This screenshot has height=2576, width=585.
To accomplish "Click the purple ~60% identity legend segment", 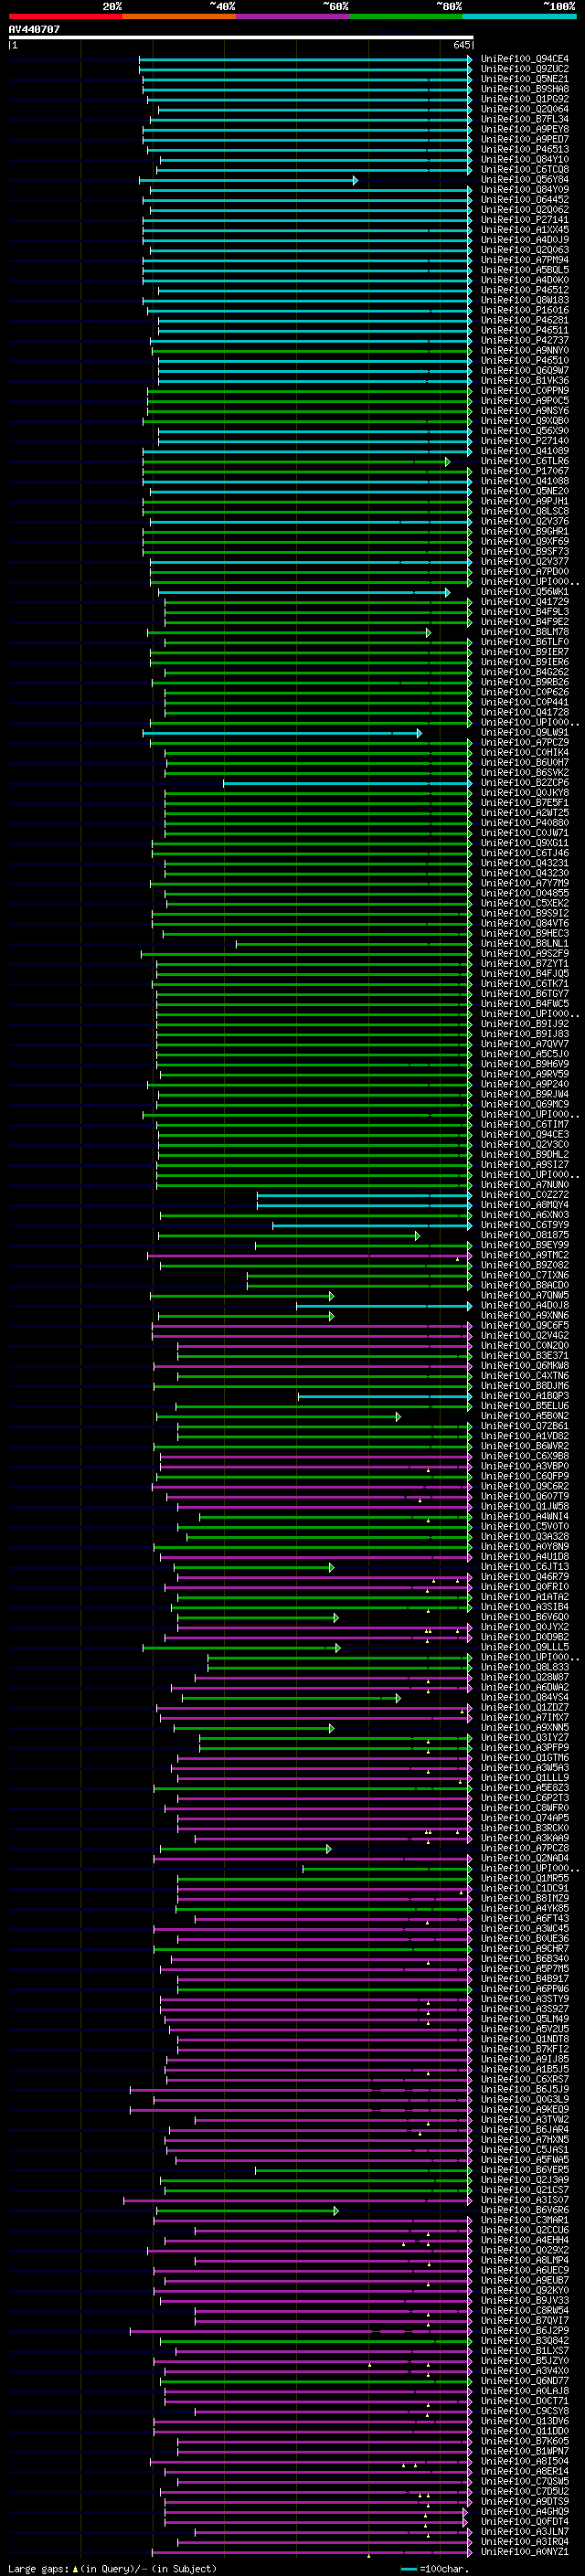I will (293, 16).
